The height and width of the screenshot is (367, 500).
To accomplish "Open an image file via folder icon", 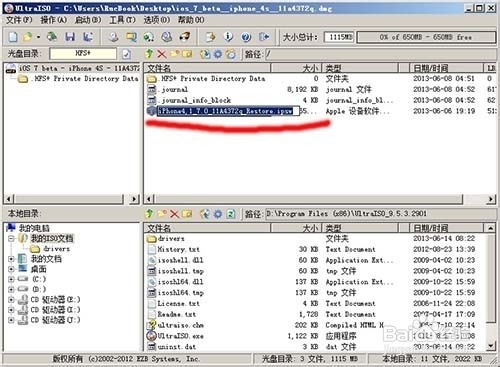I will tap(28, 37).
